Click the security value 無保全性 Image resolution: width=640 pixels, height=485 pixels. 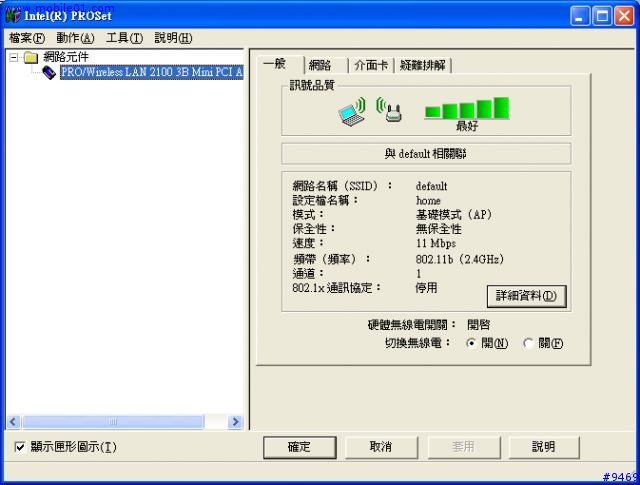439,229
